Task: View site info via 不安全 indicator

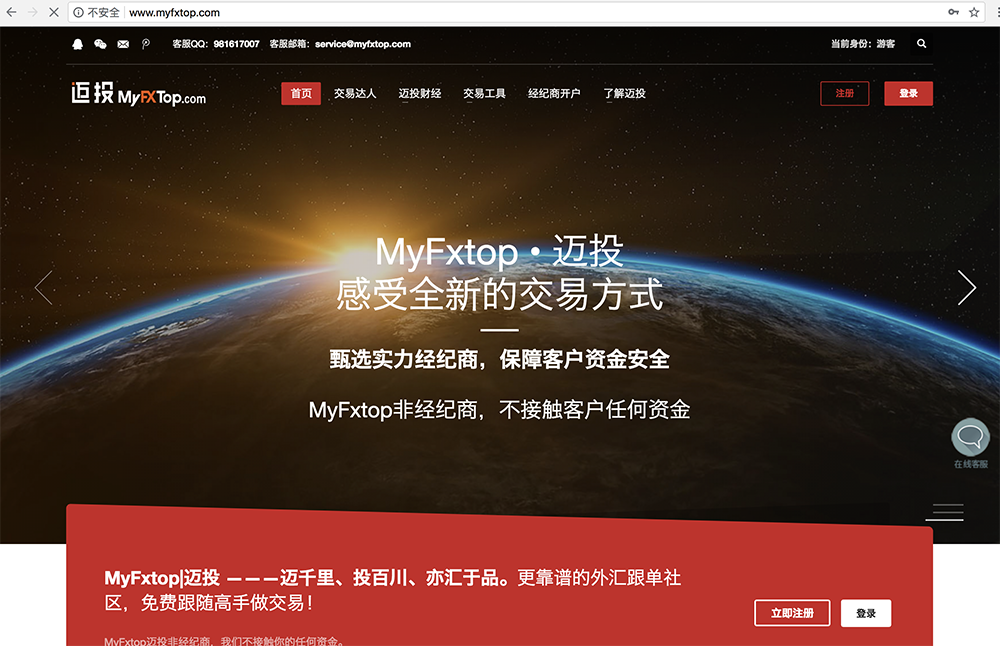Action: point(96,12)
